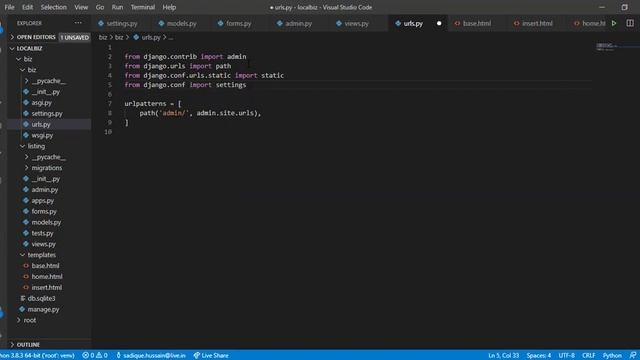This screenshot has width=640, height=360.
Task: Collapse the listing folder
Action: tap(22, 146)
